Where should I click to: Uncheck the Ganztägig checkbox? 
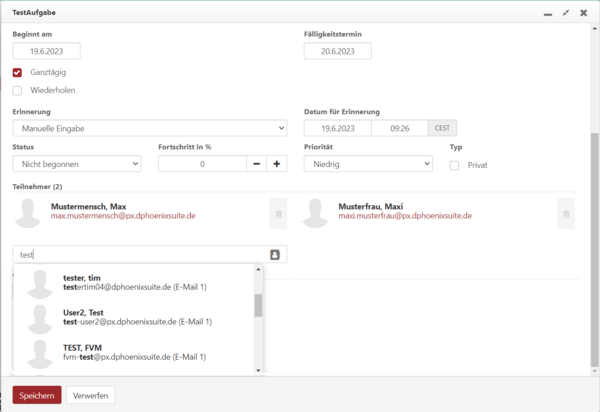[17, 72]
